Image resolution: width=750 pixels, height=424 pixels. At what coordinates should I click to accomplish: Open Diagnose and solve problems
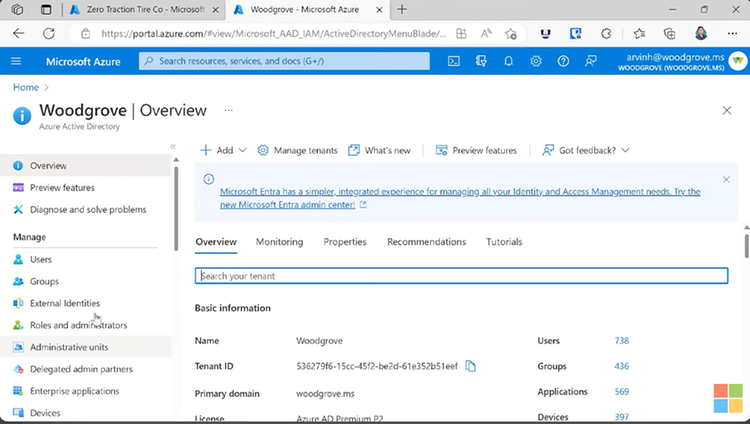coord(86,210)
